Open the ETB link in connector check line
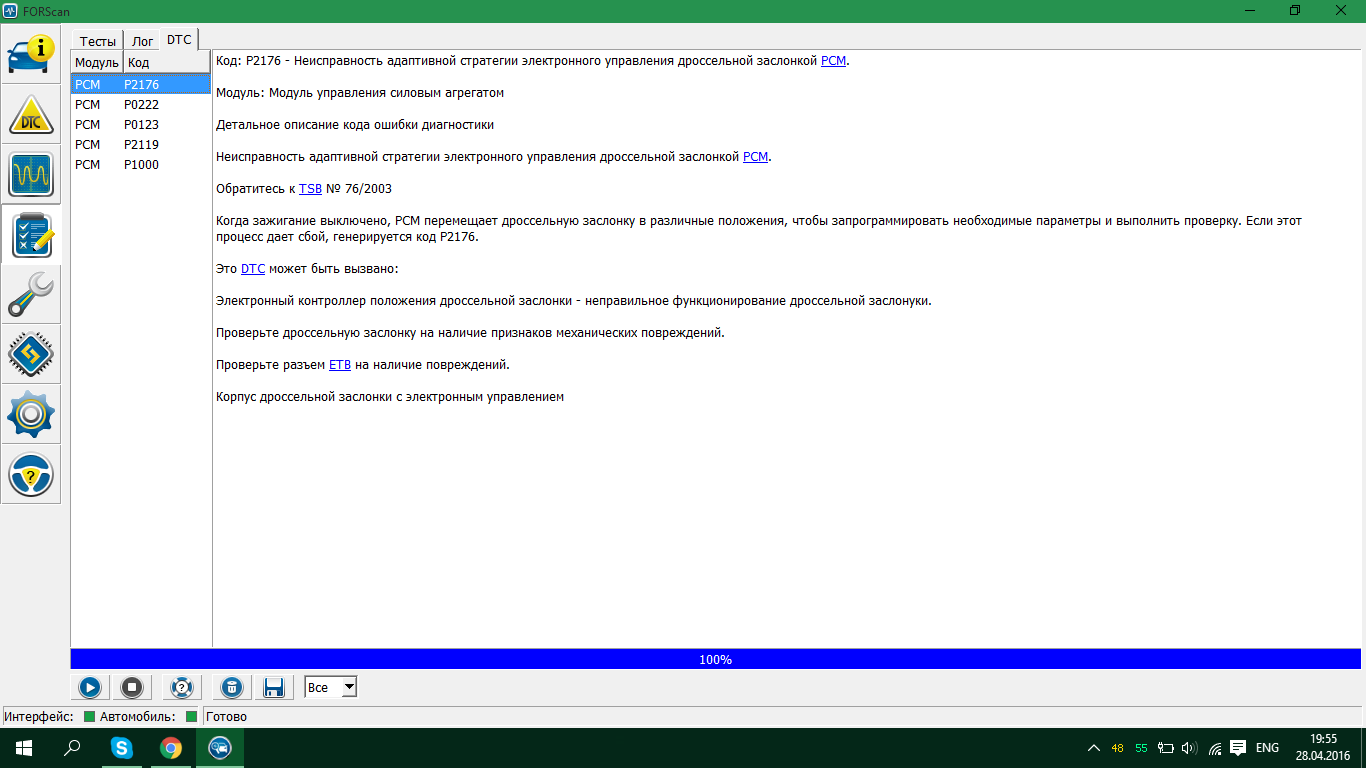This screenshot has width=1366, height=768. pyautogui.click(x=340, y=365)
